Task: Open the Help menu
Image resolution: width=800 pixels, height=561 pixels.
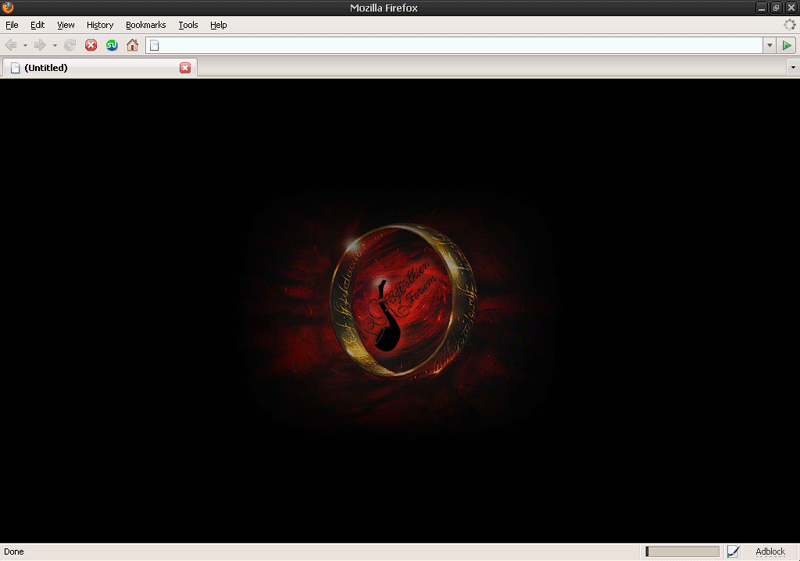Action: (x=218, y=25)
